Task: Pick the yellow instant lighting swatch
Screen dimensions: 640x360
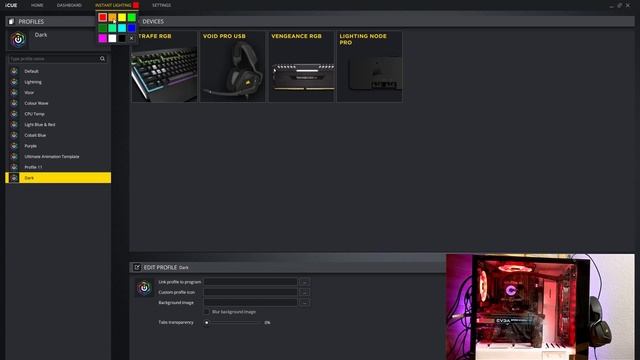Action: (x=122, y=17)
